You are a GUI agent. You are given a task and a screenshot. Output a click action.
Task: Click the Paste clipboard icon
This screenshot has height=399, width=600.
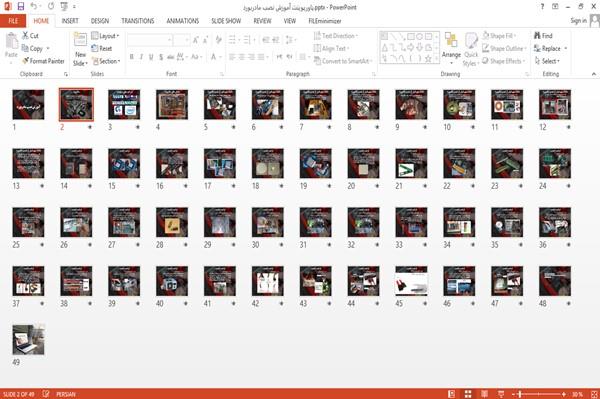(x=11, y=41)
